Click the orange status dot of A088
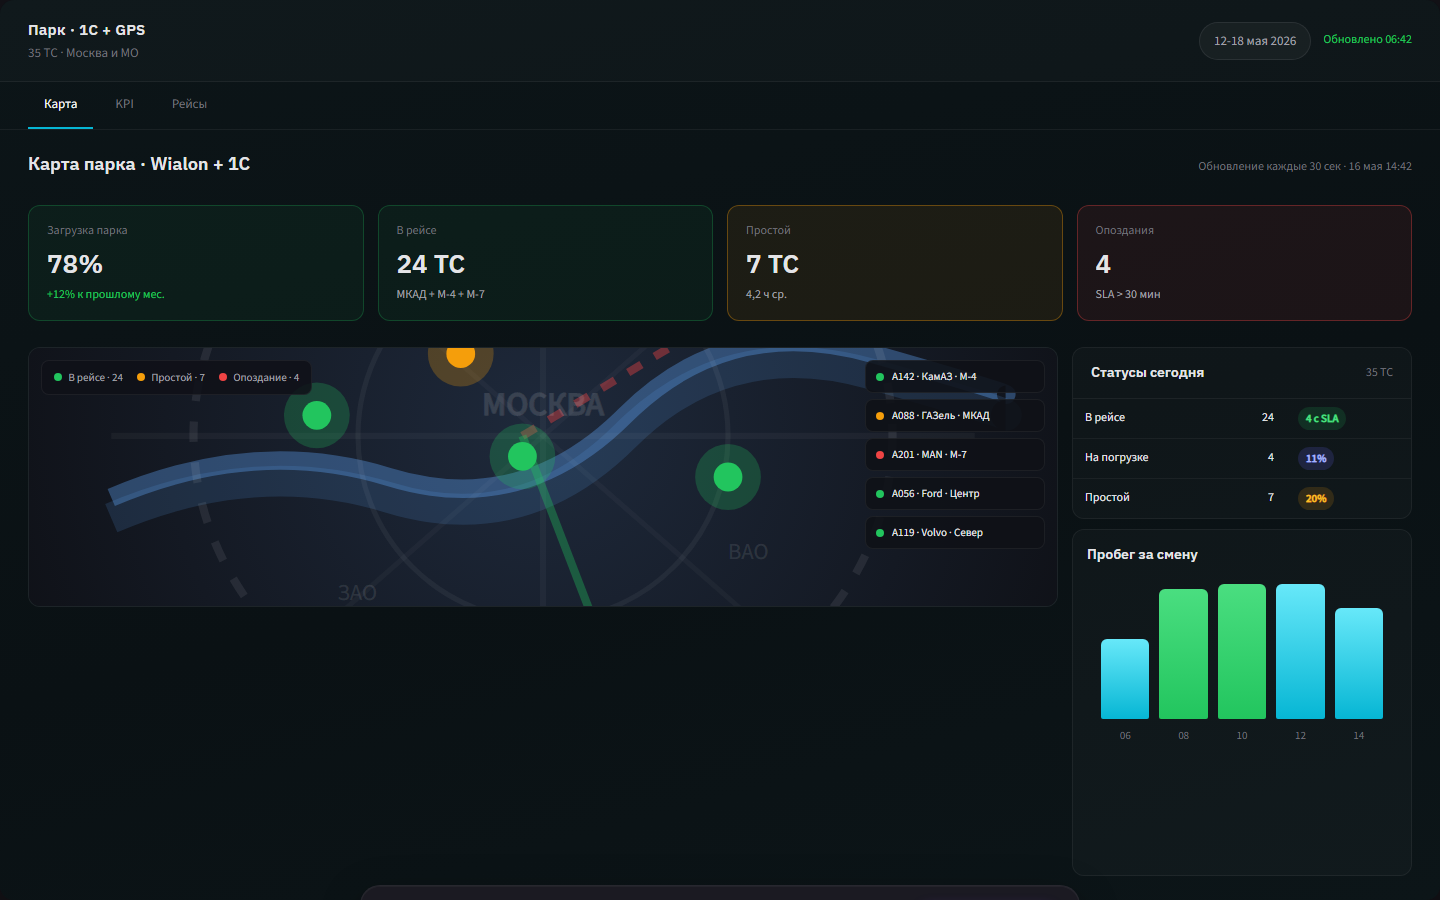Screen dimensions: 1440x900 coord(880,416)
